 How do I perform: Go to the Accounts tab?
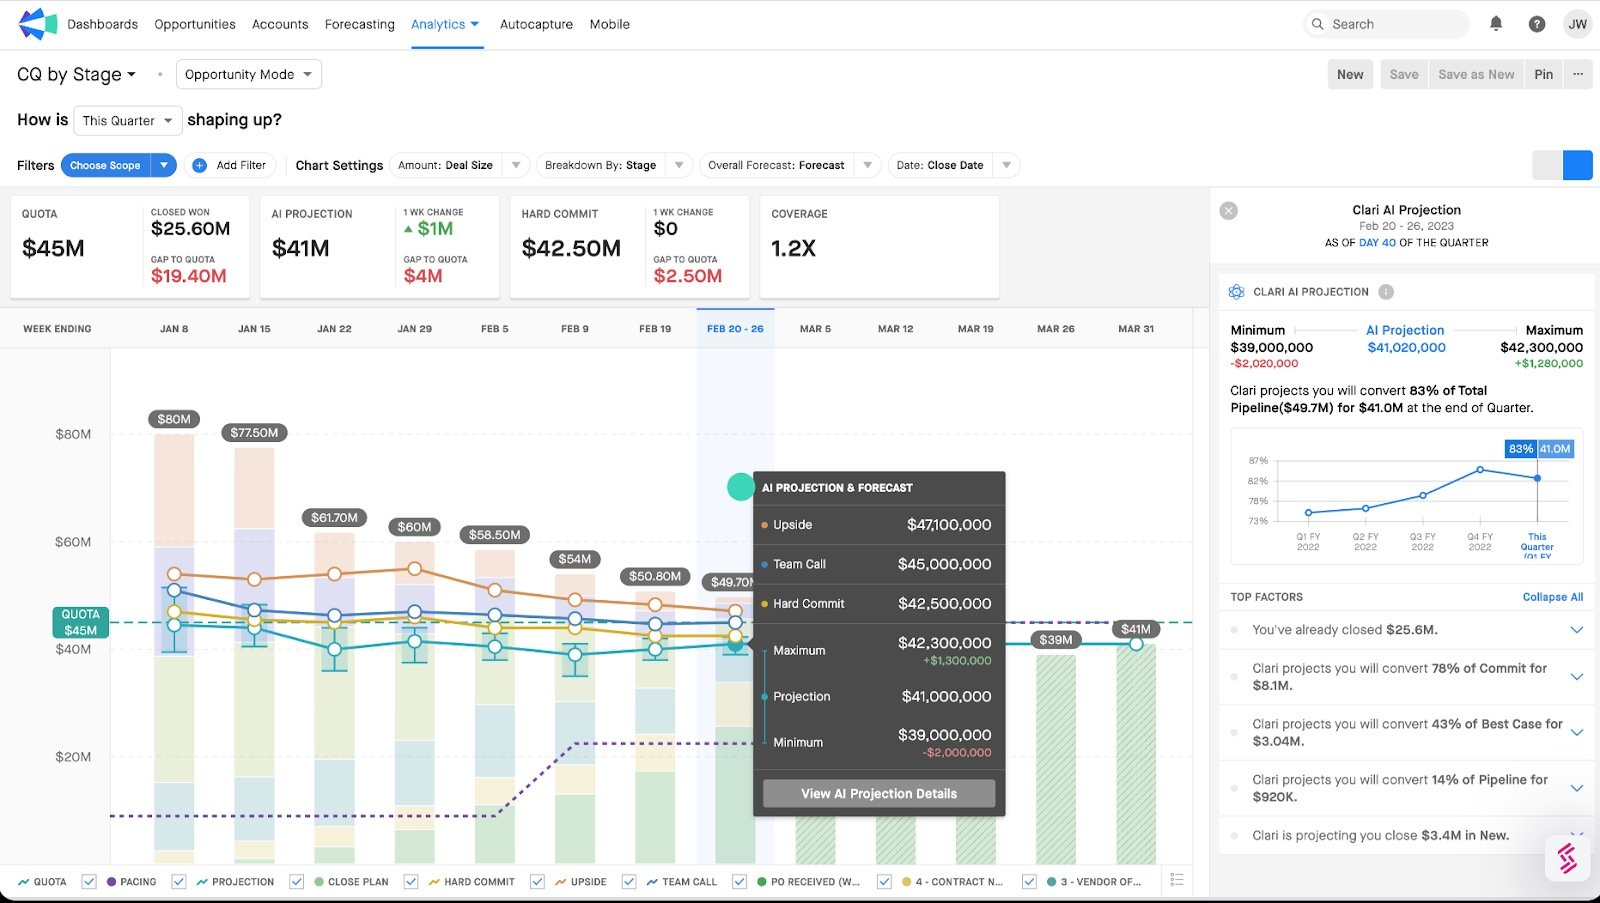coord(280,24)
